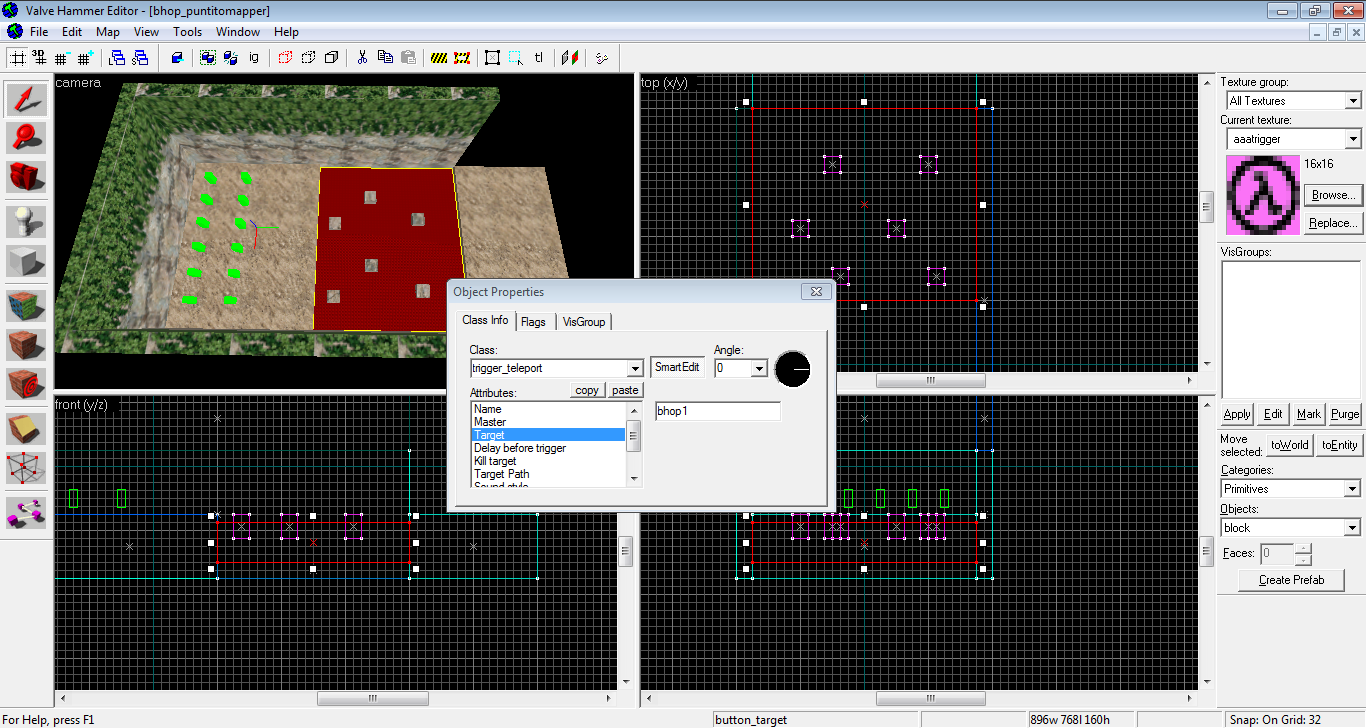The image size is (1366, 728).
Task: Click the attribute copy button
Action: tap(588, 390)
